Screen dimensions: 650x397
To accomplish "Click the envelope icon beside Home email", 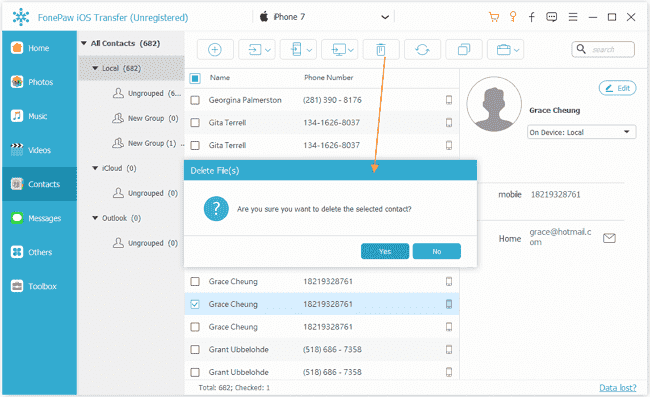I will point(609,238).
